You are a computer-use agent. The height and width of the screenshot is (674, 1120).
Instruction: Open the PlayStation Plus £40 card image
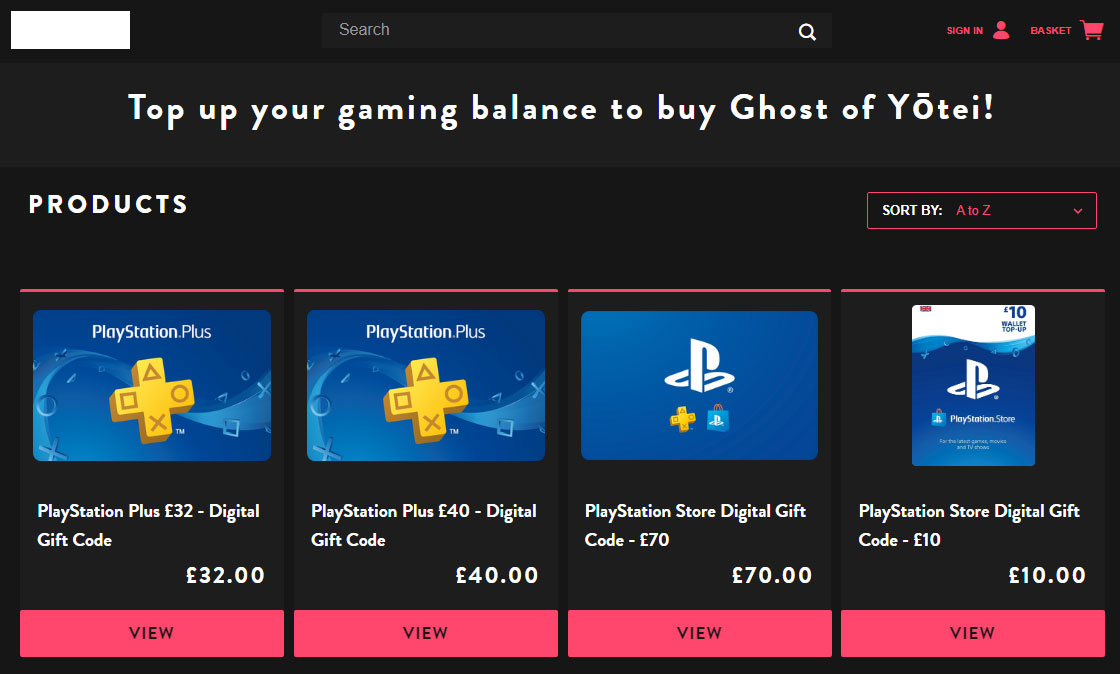(x=425, y=385)
